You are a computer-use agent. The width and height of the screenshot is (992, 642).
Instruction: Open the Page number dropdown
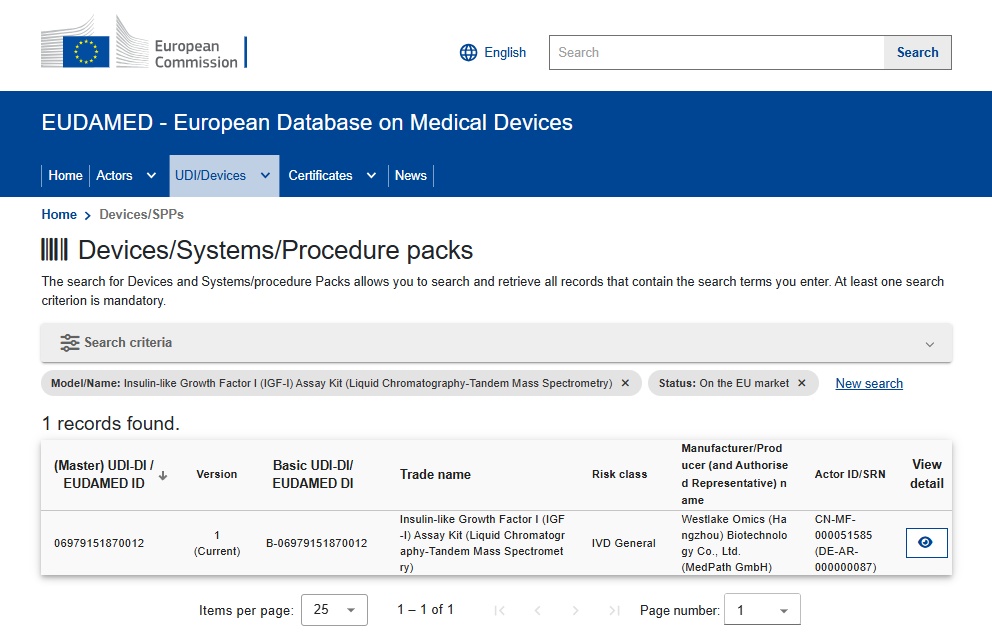pos(763,610)
